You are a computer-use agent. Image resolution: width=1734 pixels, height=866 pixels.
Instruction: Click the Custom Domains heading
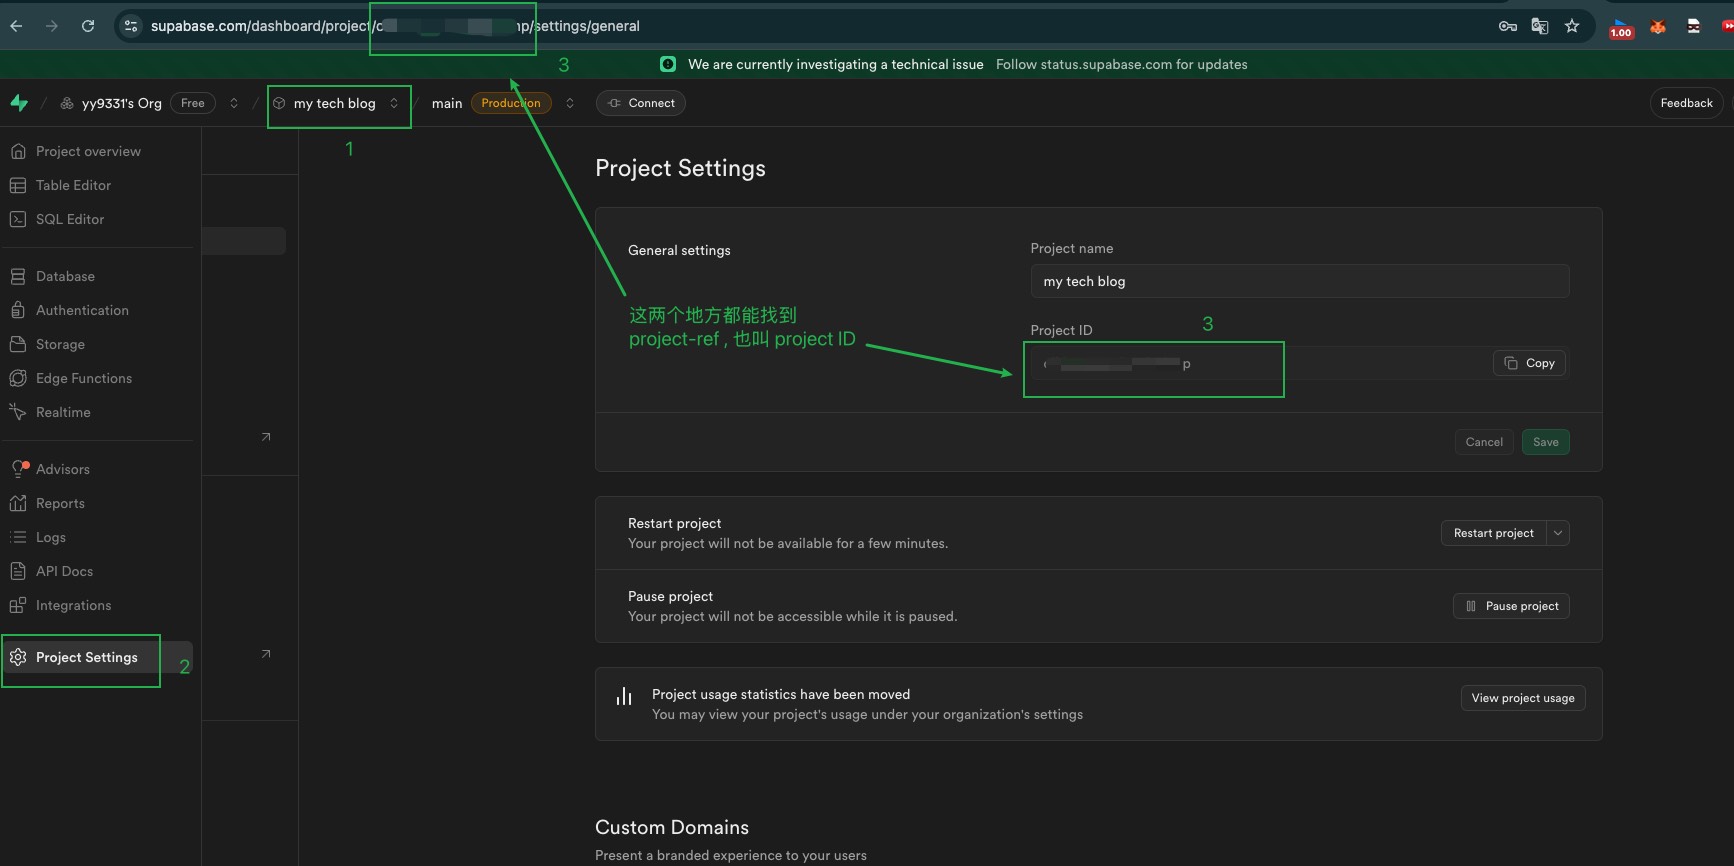[672, 827]
